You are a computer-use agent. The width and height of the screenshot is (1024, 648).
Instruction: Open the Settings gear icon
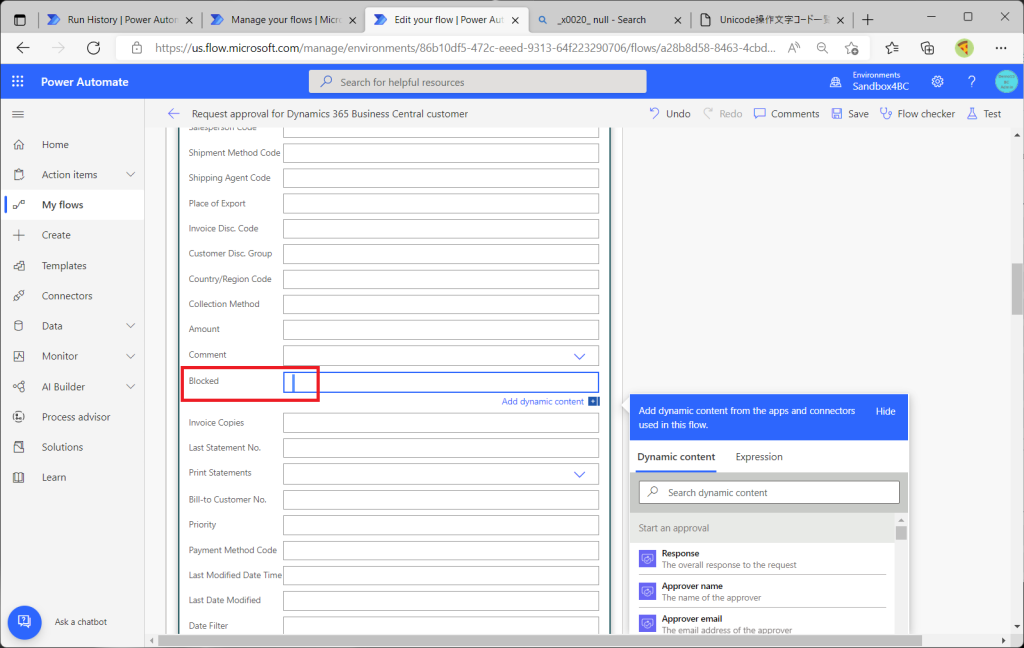(937, 82)
